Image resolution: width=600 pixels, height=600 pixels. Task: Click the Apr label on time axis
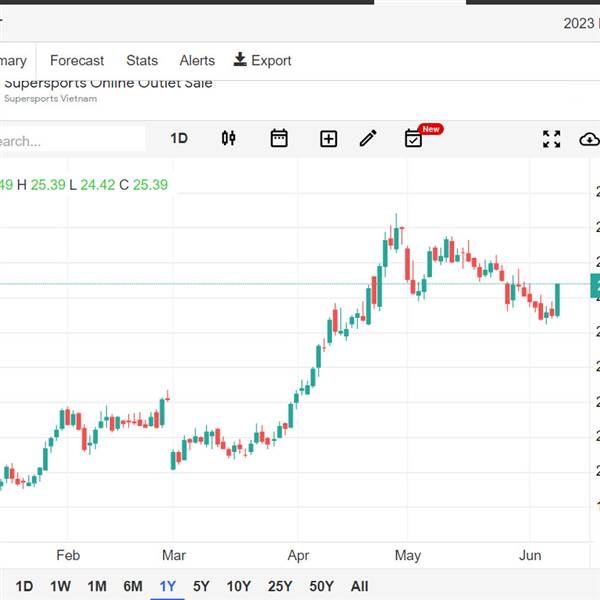pyautogui.click(x=298, y=555)
